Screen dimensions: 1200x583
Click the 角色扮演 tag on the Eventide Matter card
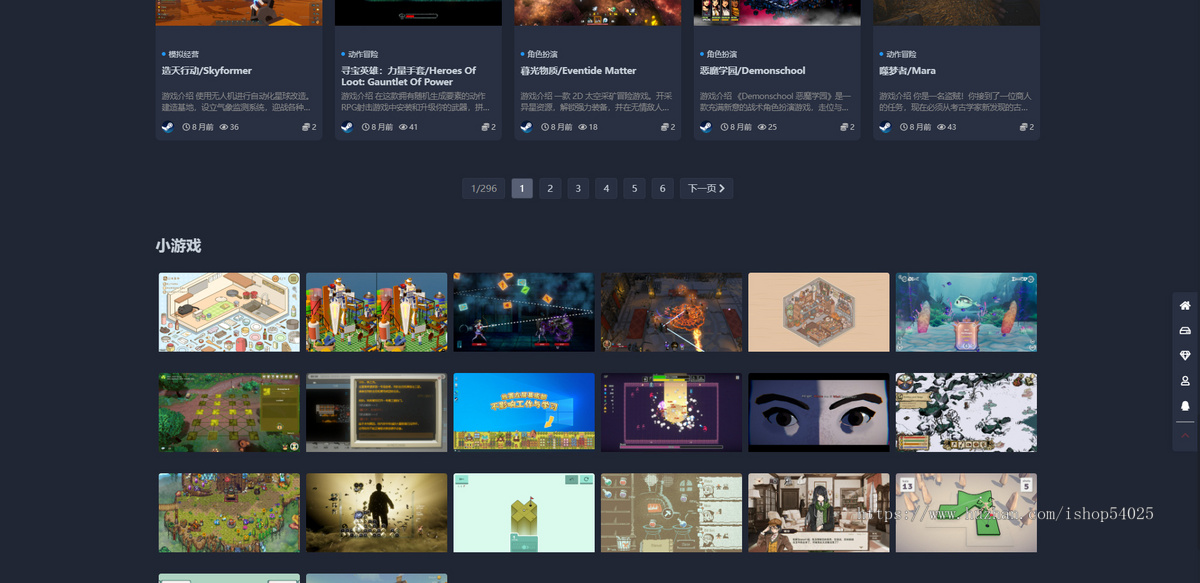pyautogui.click(x=541, y=54)
